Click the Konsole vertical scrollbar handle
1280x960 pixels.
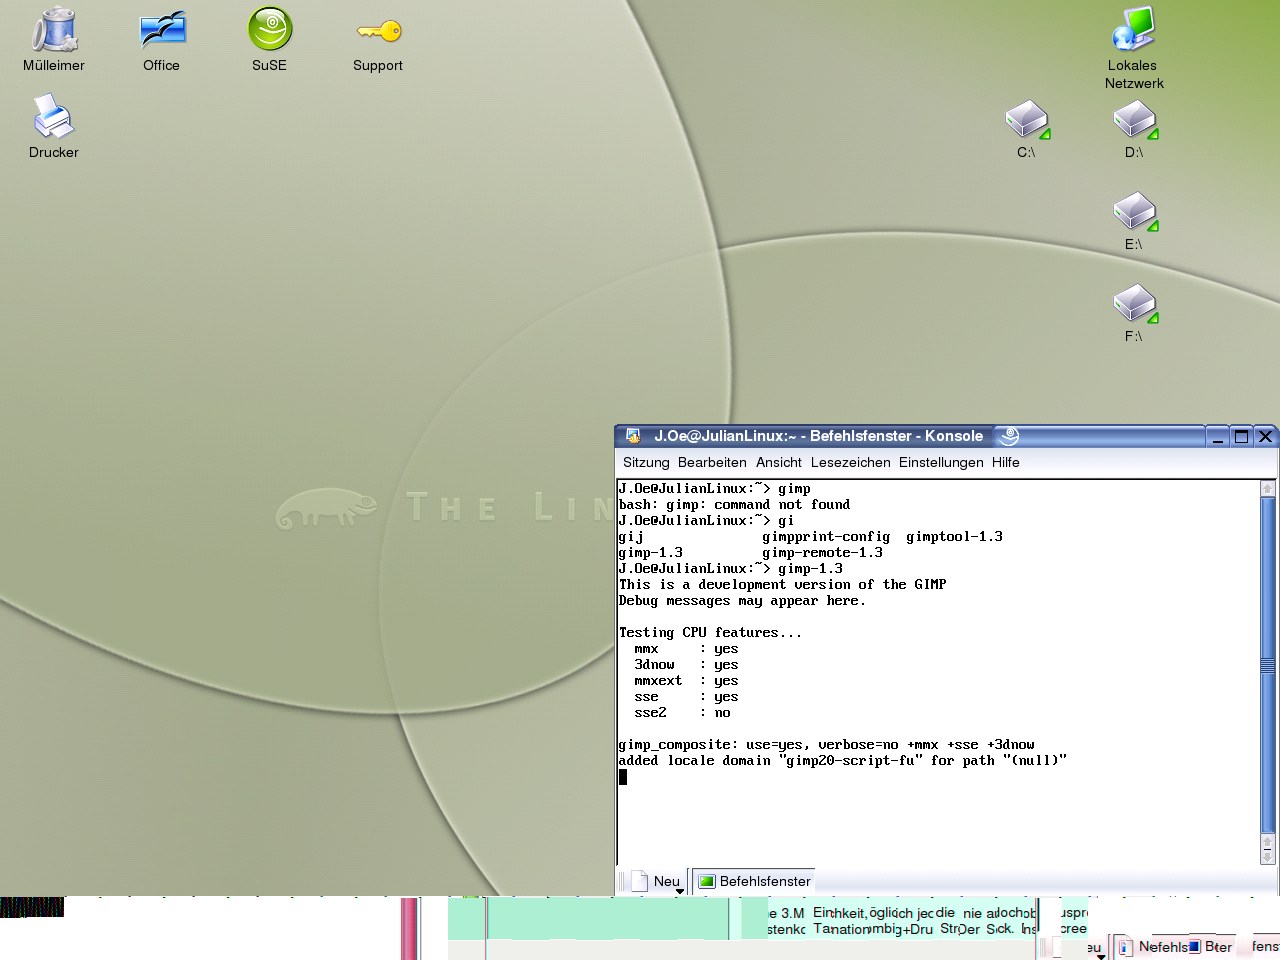[1268, 665]
